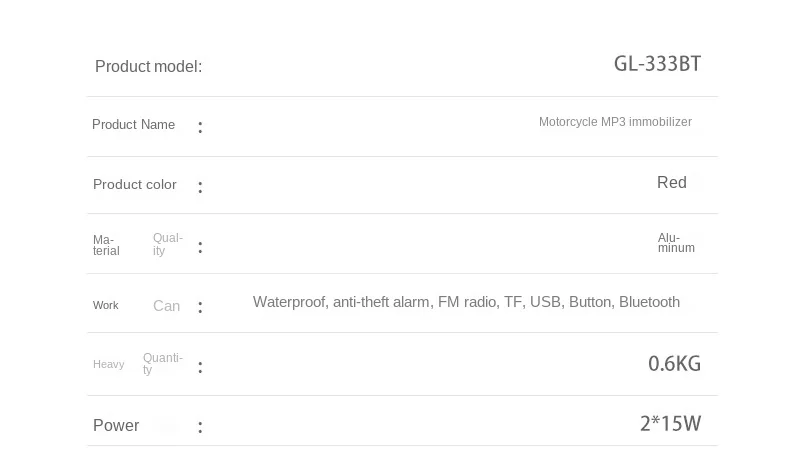This screenshot has height=470, width=790.
Task: Select the 'Aluminum' material value
Action: click(676, 243)
